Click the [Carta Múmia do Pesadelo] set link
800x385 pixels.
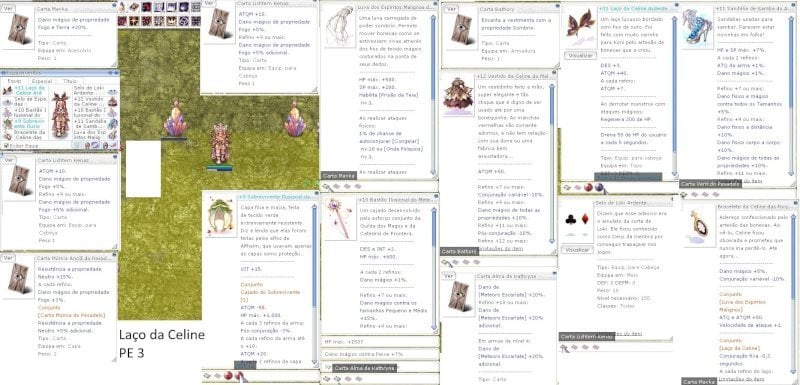71,315
